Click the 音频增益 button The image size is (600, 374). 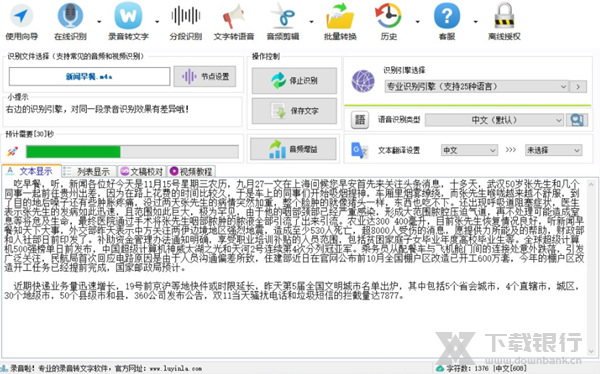click(x=293, y=149)
